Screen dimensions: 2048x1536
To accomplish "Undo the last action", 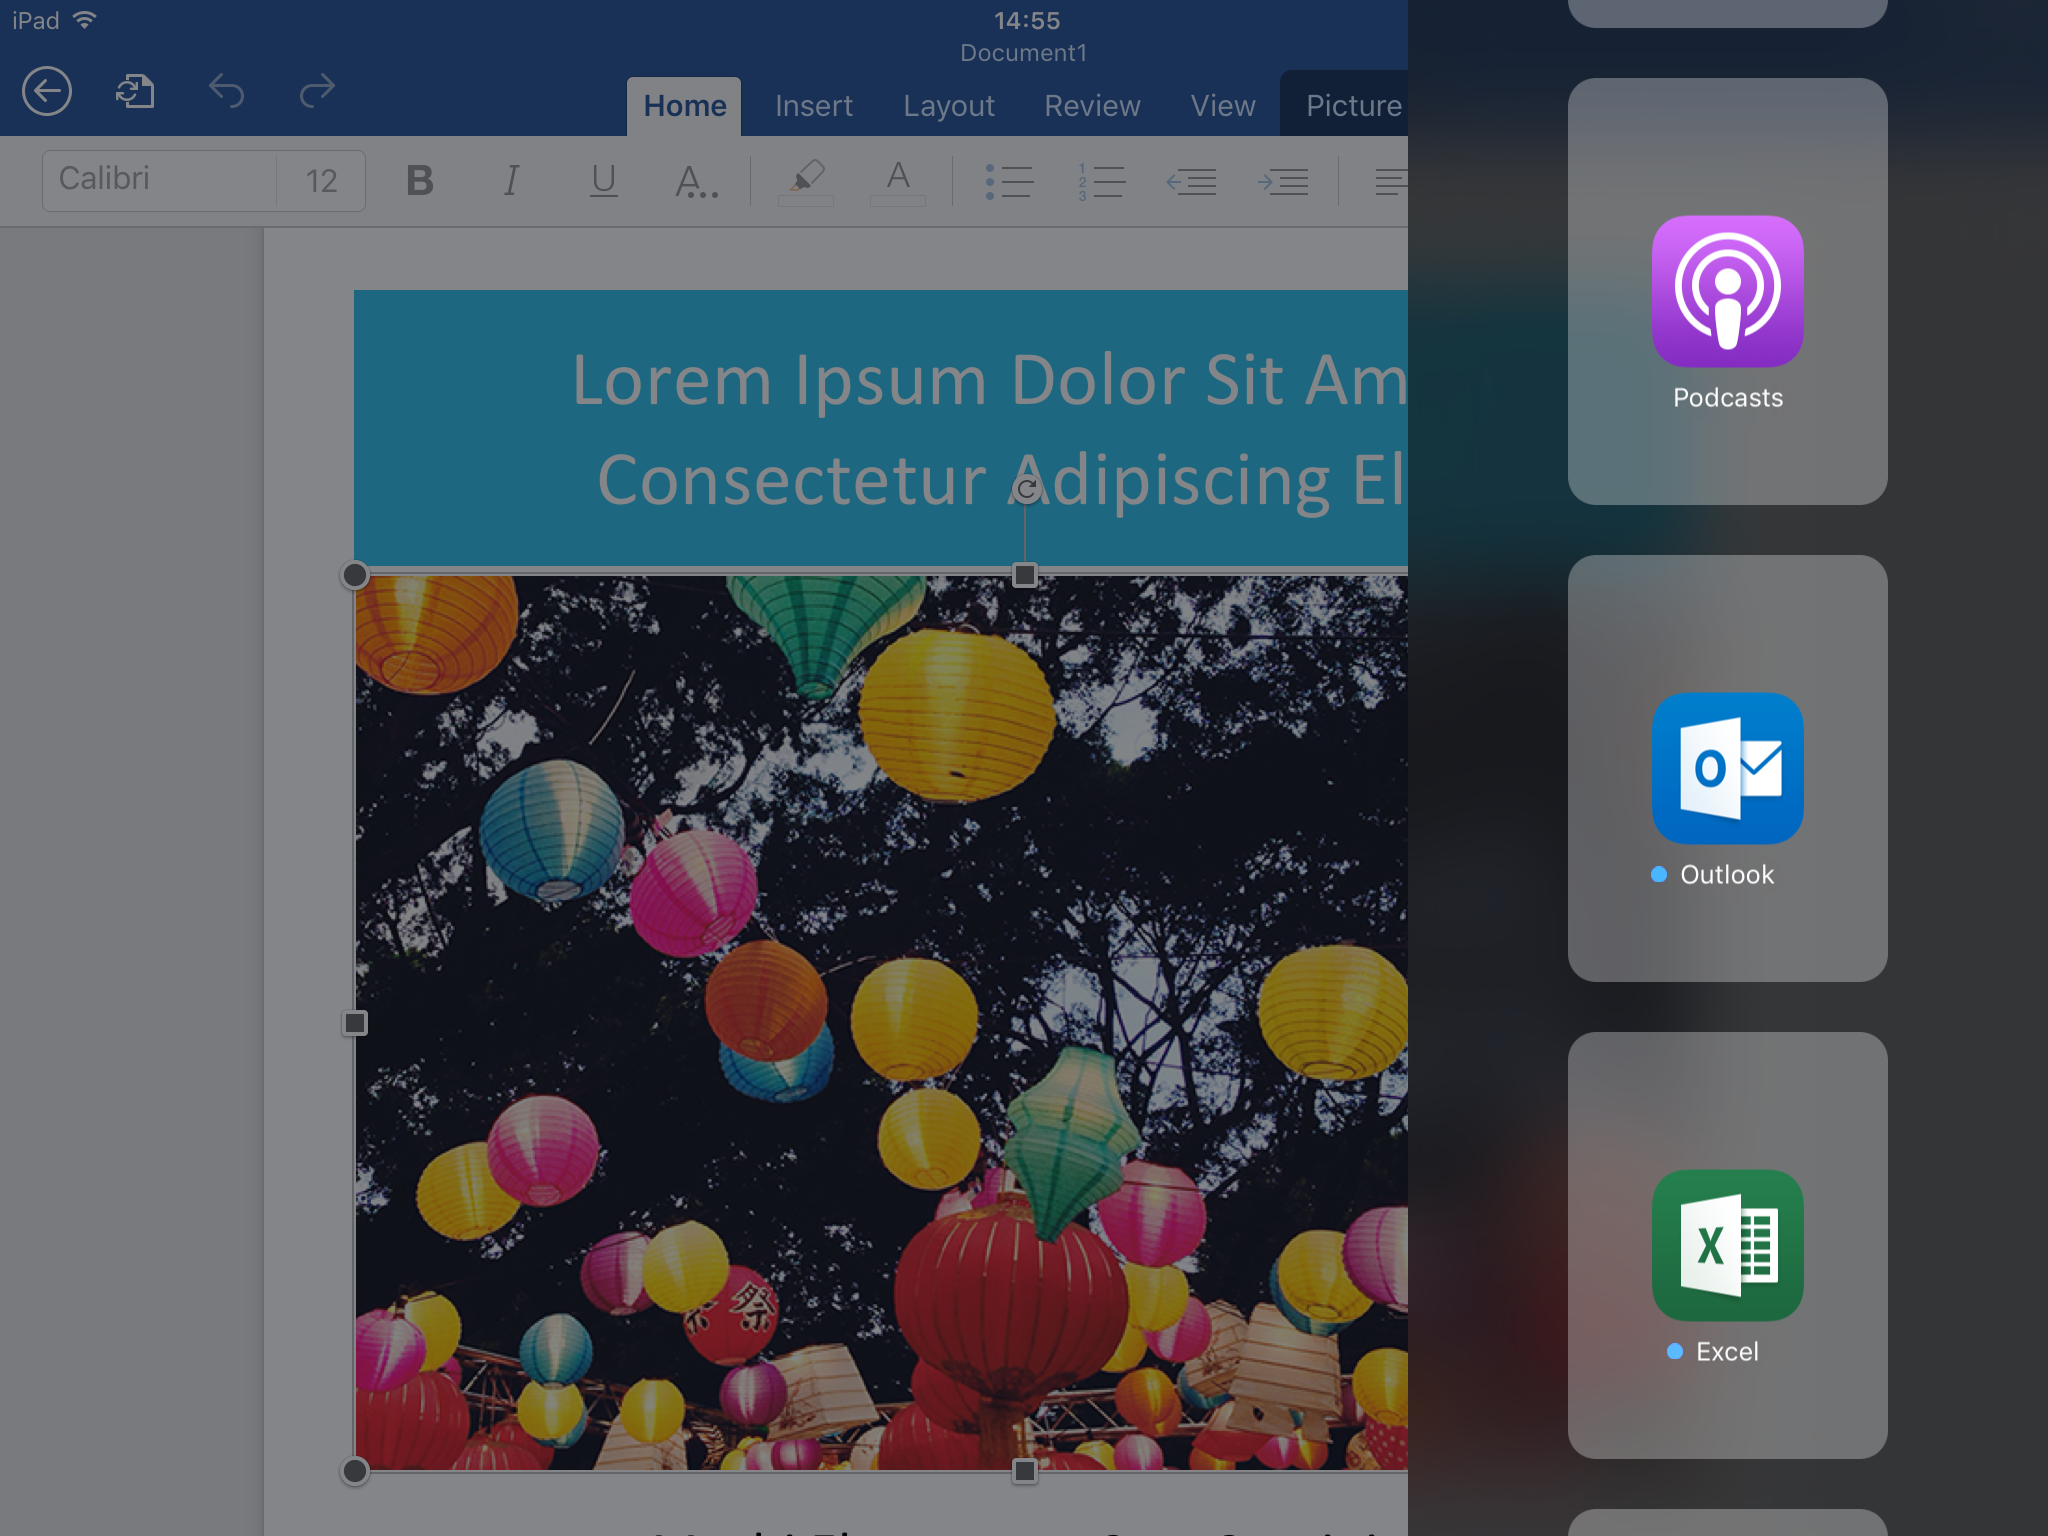I will [227, 92].
